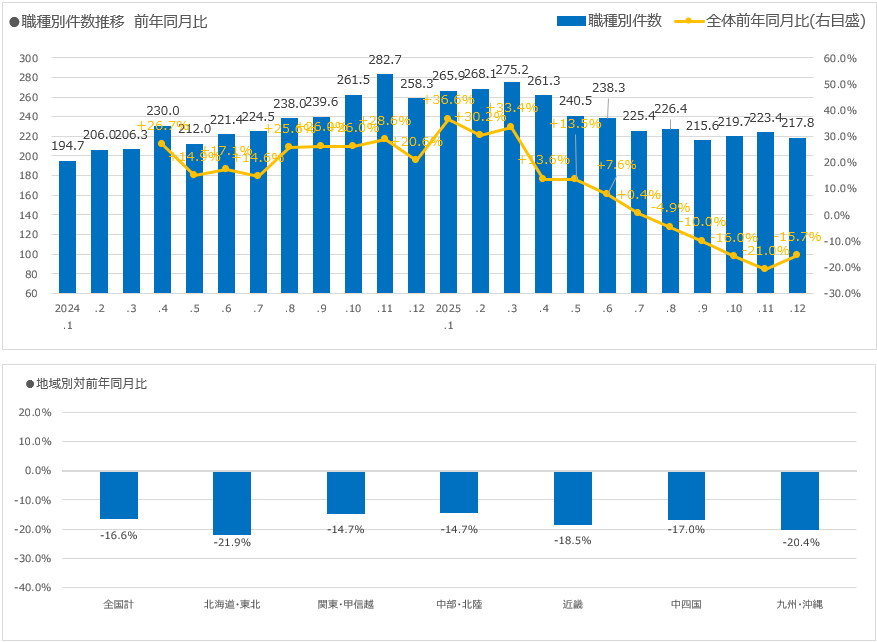Screen dimensions: 877x642
Task: Click the line point labeled -21.0%
Action: tap(765, 268)
